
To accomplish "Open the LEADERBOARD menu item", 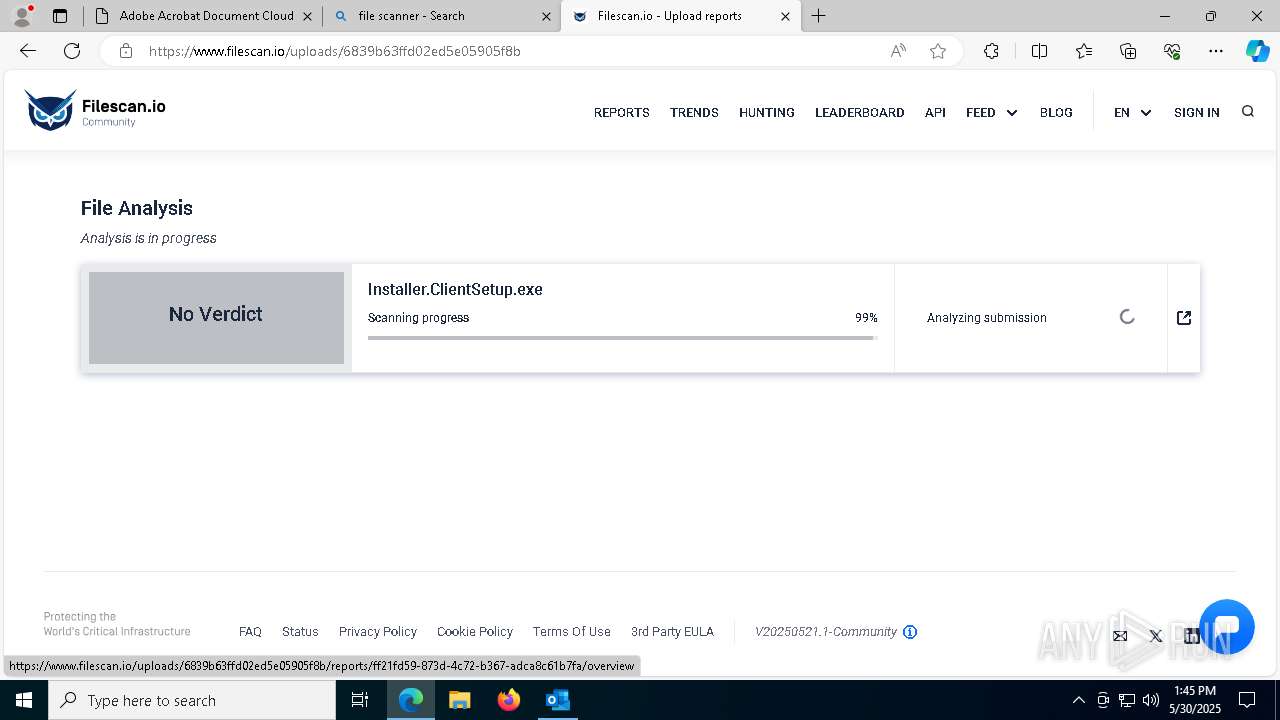I will coord(860,112).
